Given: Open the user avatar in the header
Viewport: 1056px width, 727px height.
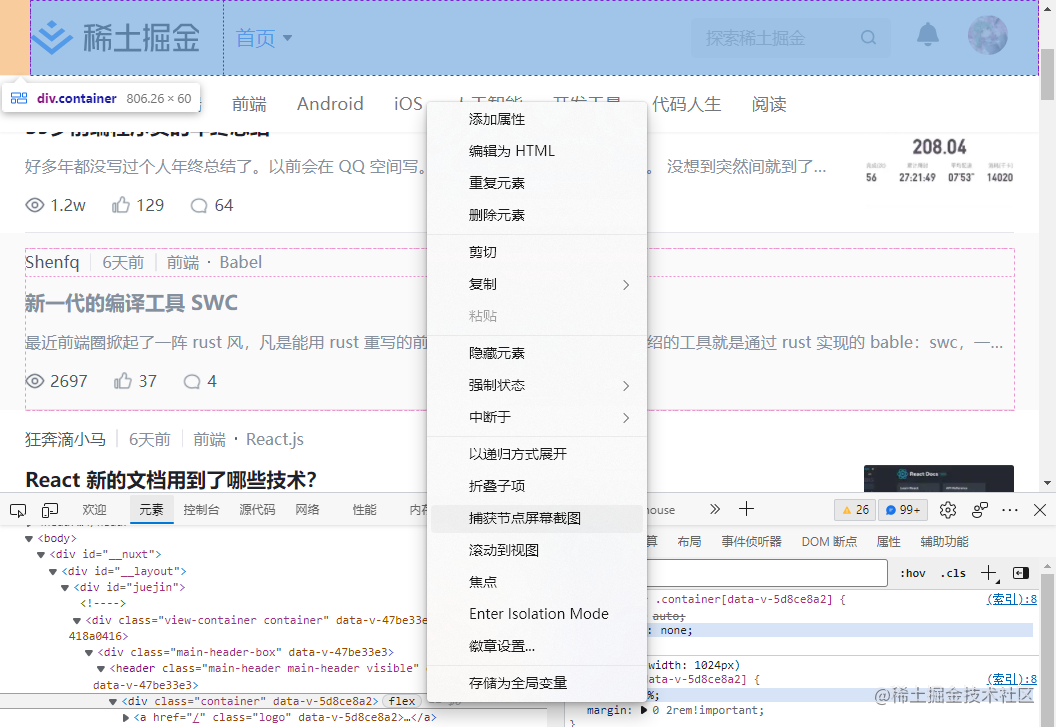Looking at the screenshot, I should pyautogui.click(x=987, y=35).
